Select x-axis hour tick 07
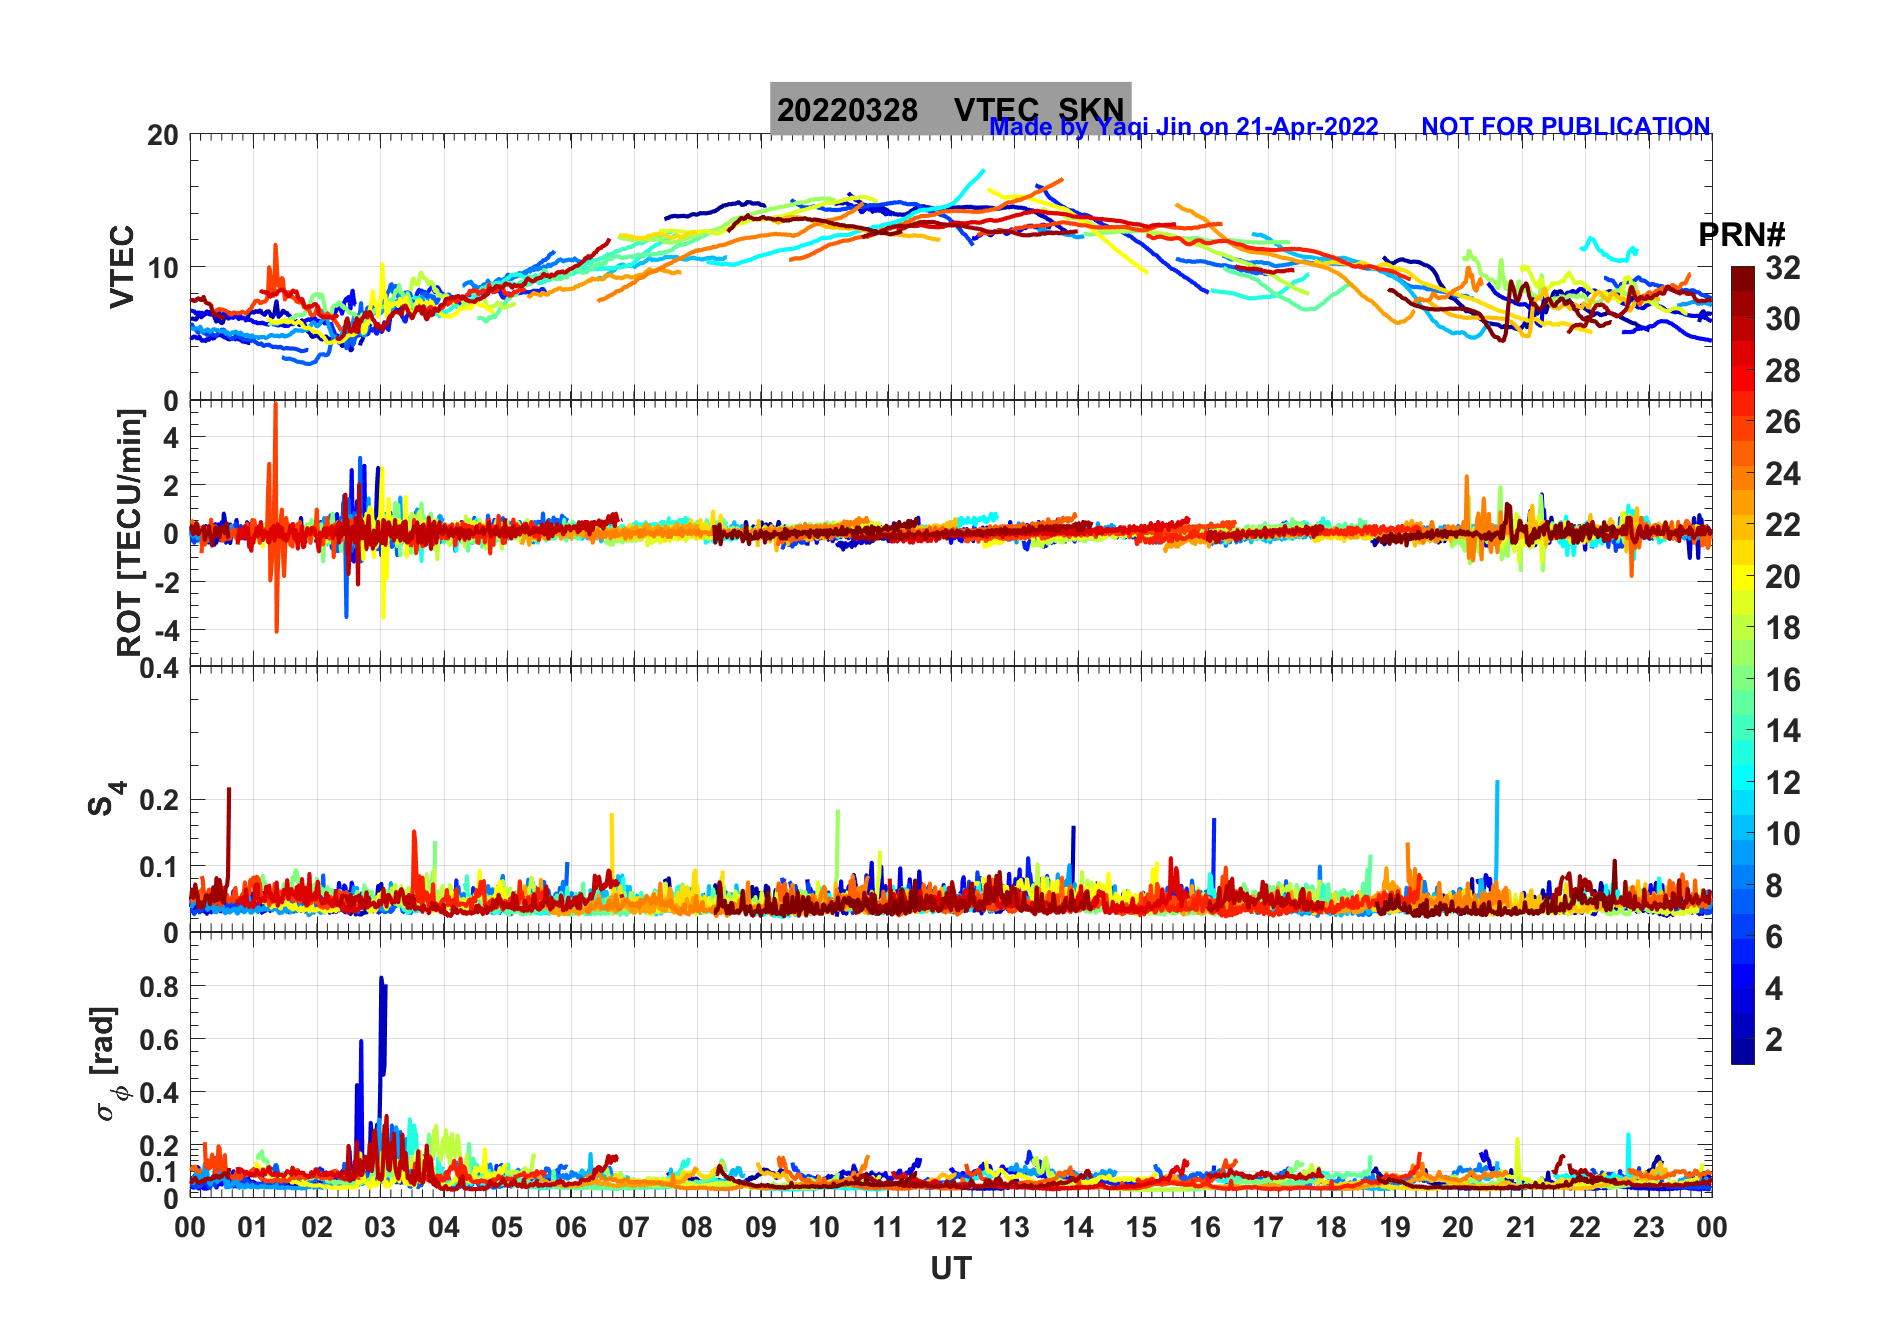Image resolution: width=1902 pixels, height=1330 pixels. (634, 1227)
